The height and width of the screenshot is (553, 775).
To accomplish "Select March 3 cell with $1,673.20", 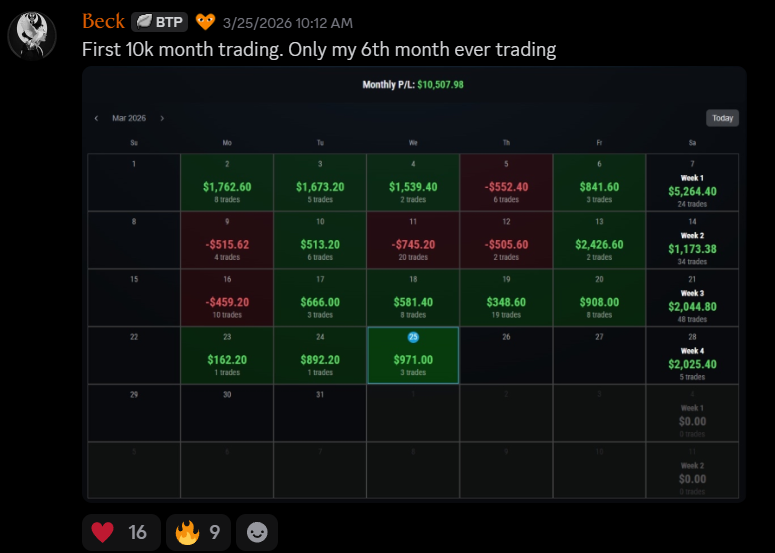I will (x=320, y=182).
